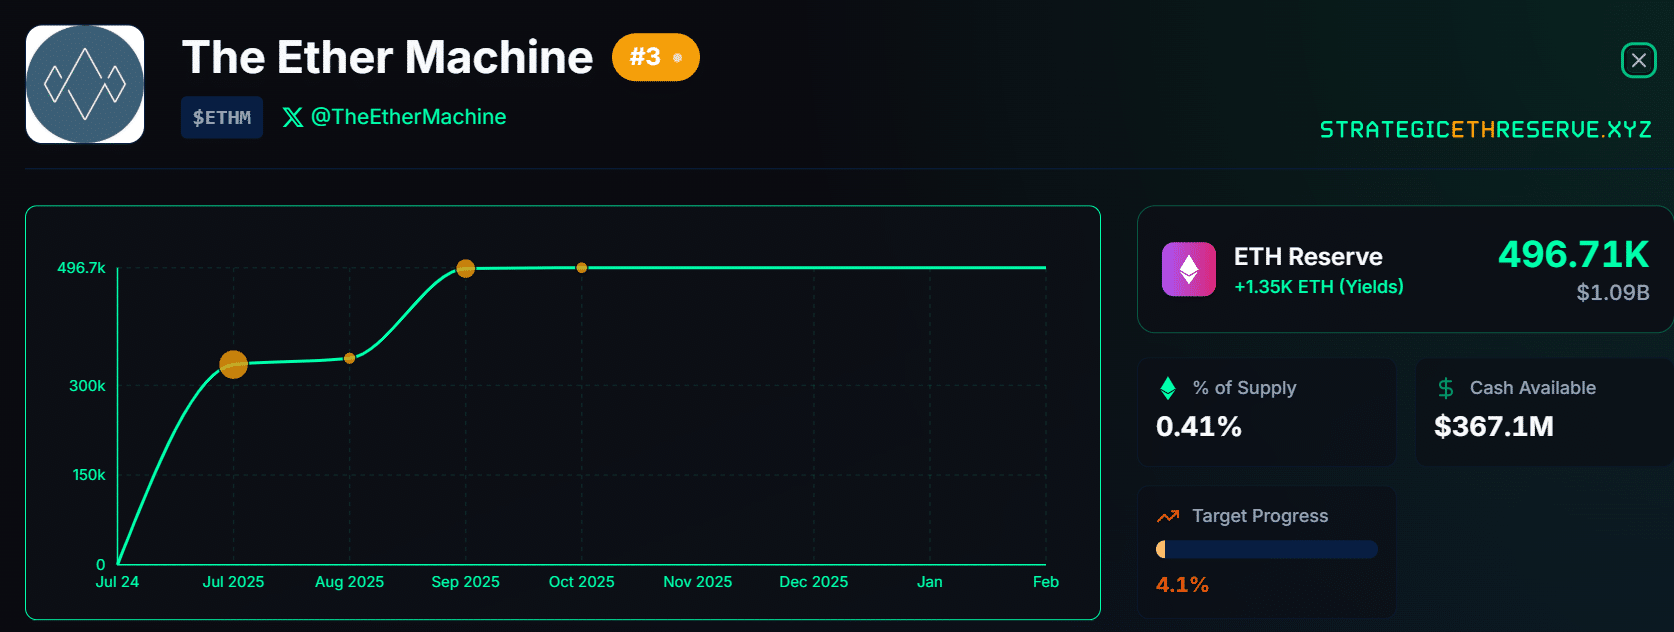Click the X (Twitter) logo icon
The image size is (1674, 632).
click(292, 117)
